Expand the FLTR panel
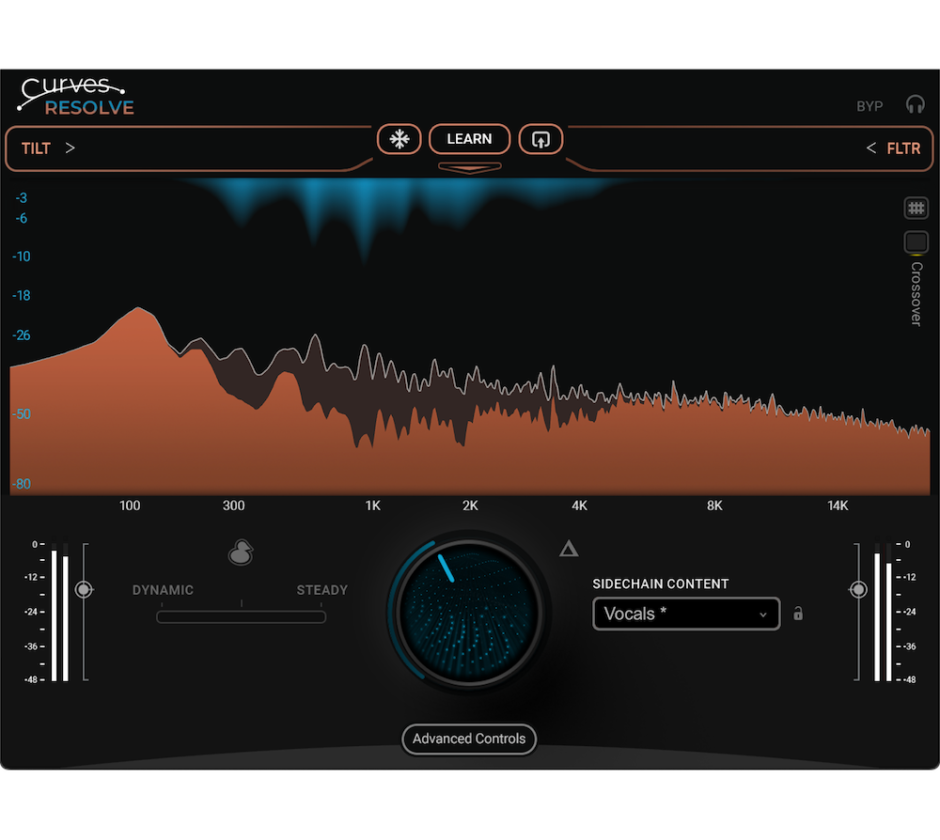940x840 pixels. (894, 148)
